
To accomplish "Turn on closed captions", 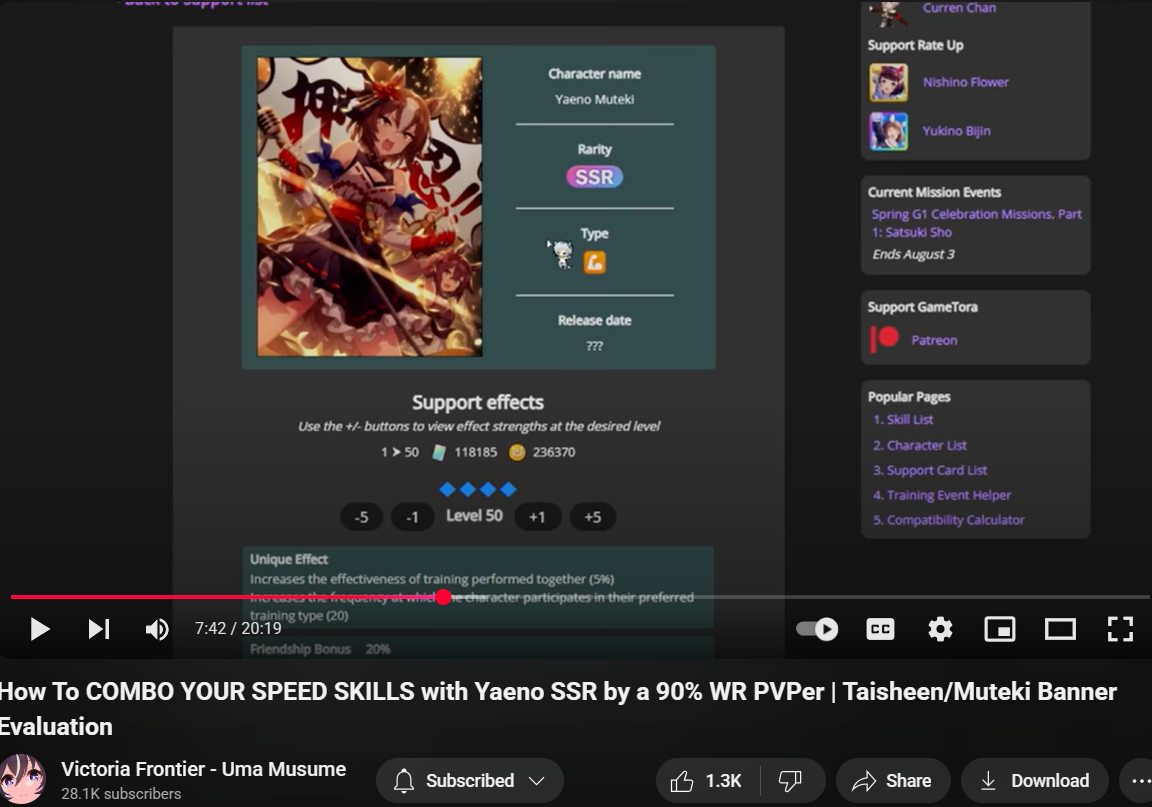I will [x=880, y=629].
